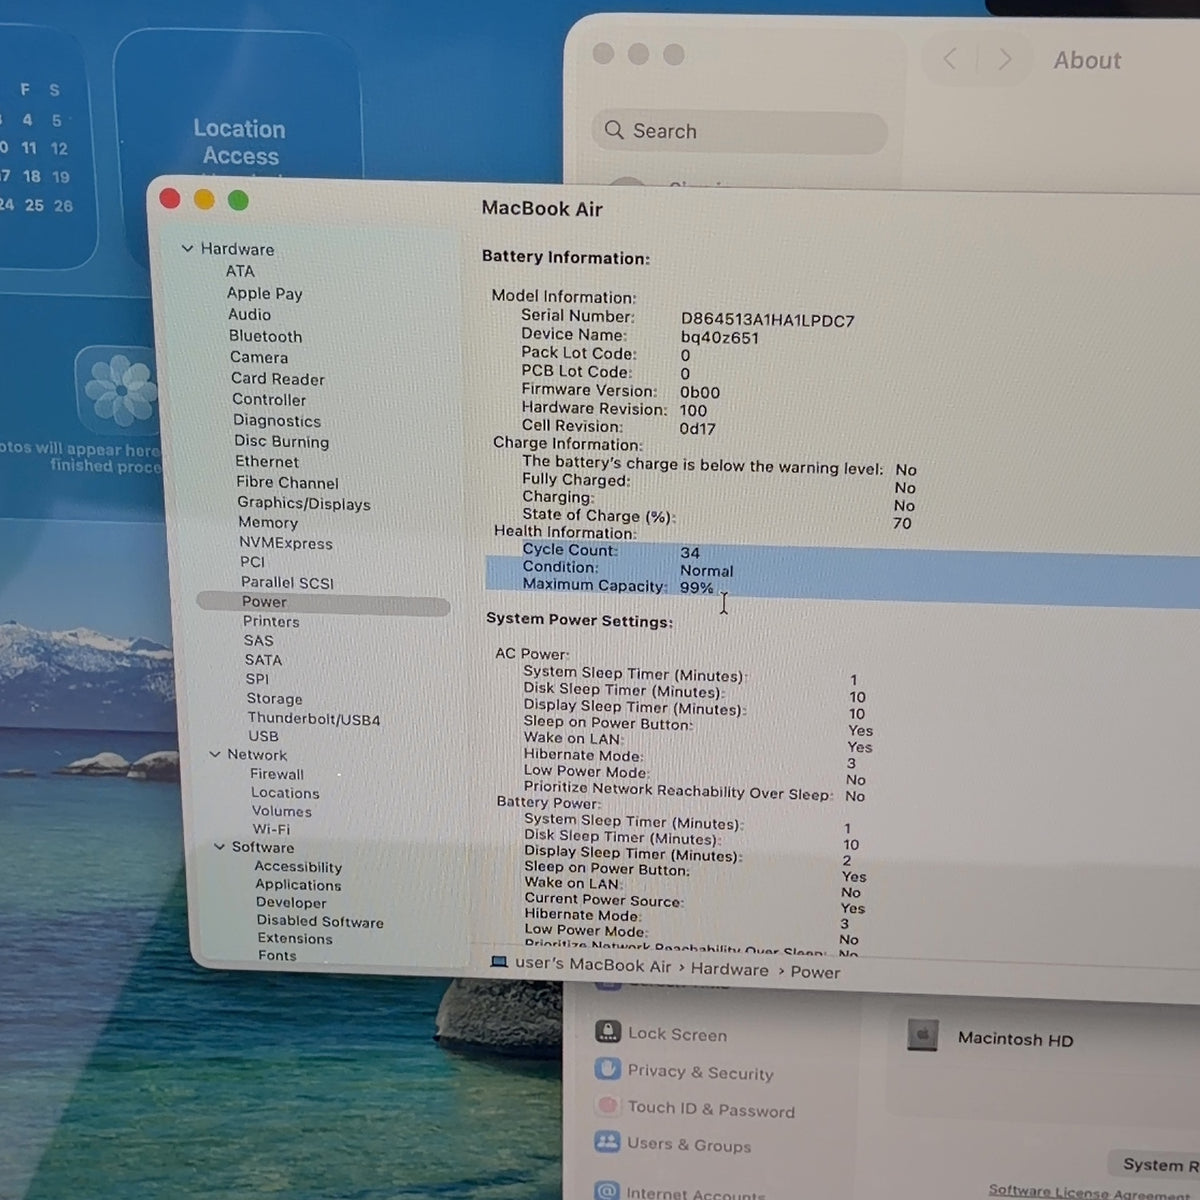The width and height of the screenshot is (1200, 1200).
Task: Select Accessibility under Software
Action: pyautogui.click(x=298, y=867)
